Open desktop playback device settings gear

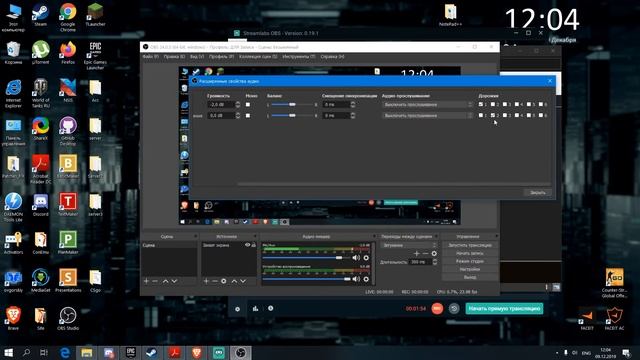(366, 279)
